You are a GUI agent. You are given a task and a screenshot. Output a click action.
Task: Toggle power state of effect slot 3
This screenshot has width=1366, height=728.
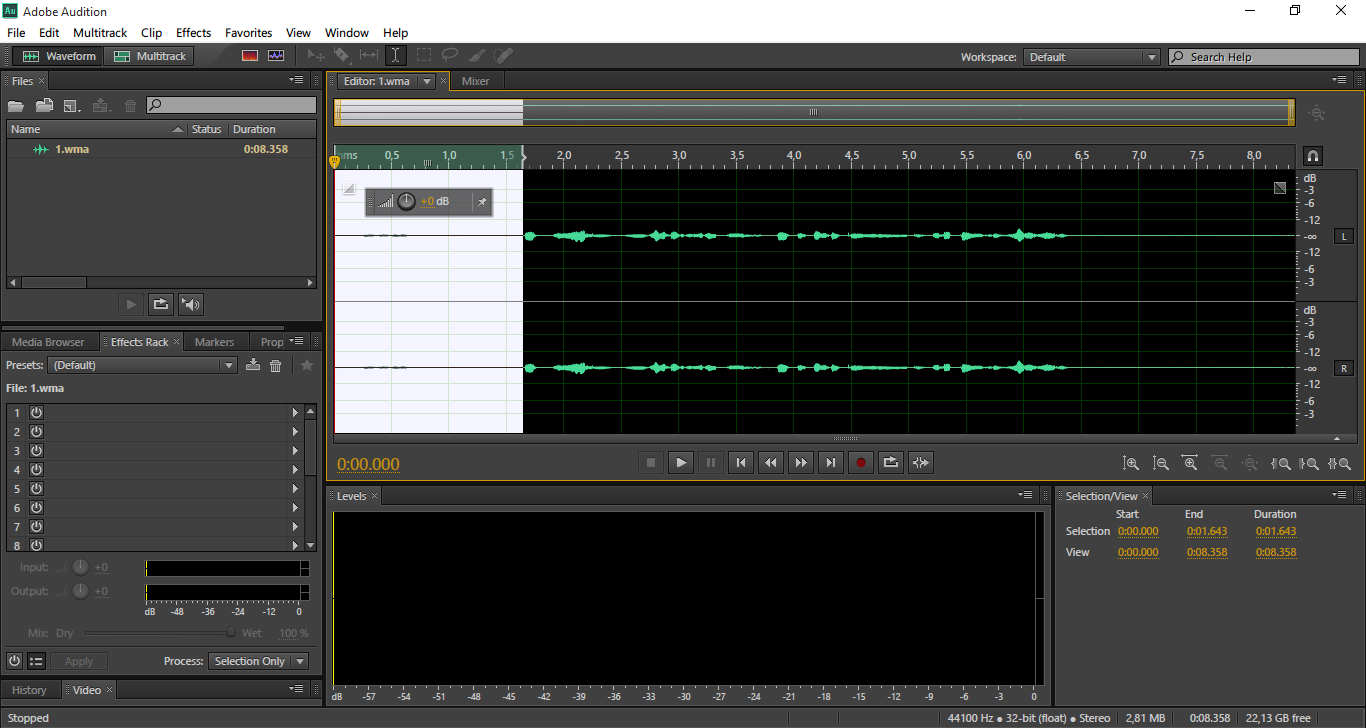(x=36, y=450)
